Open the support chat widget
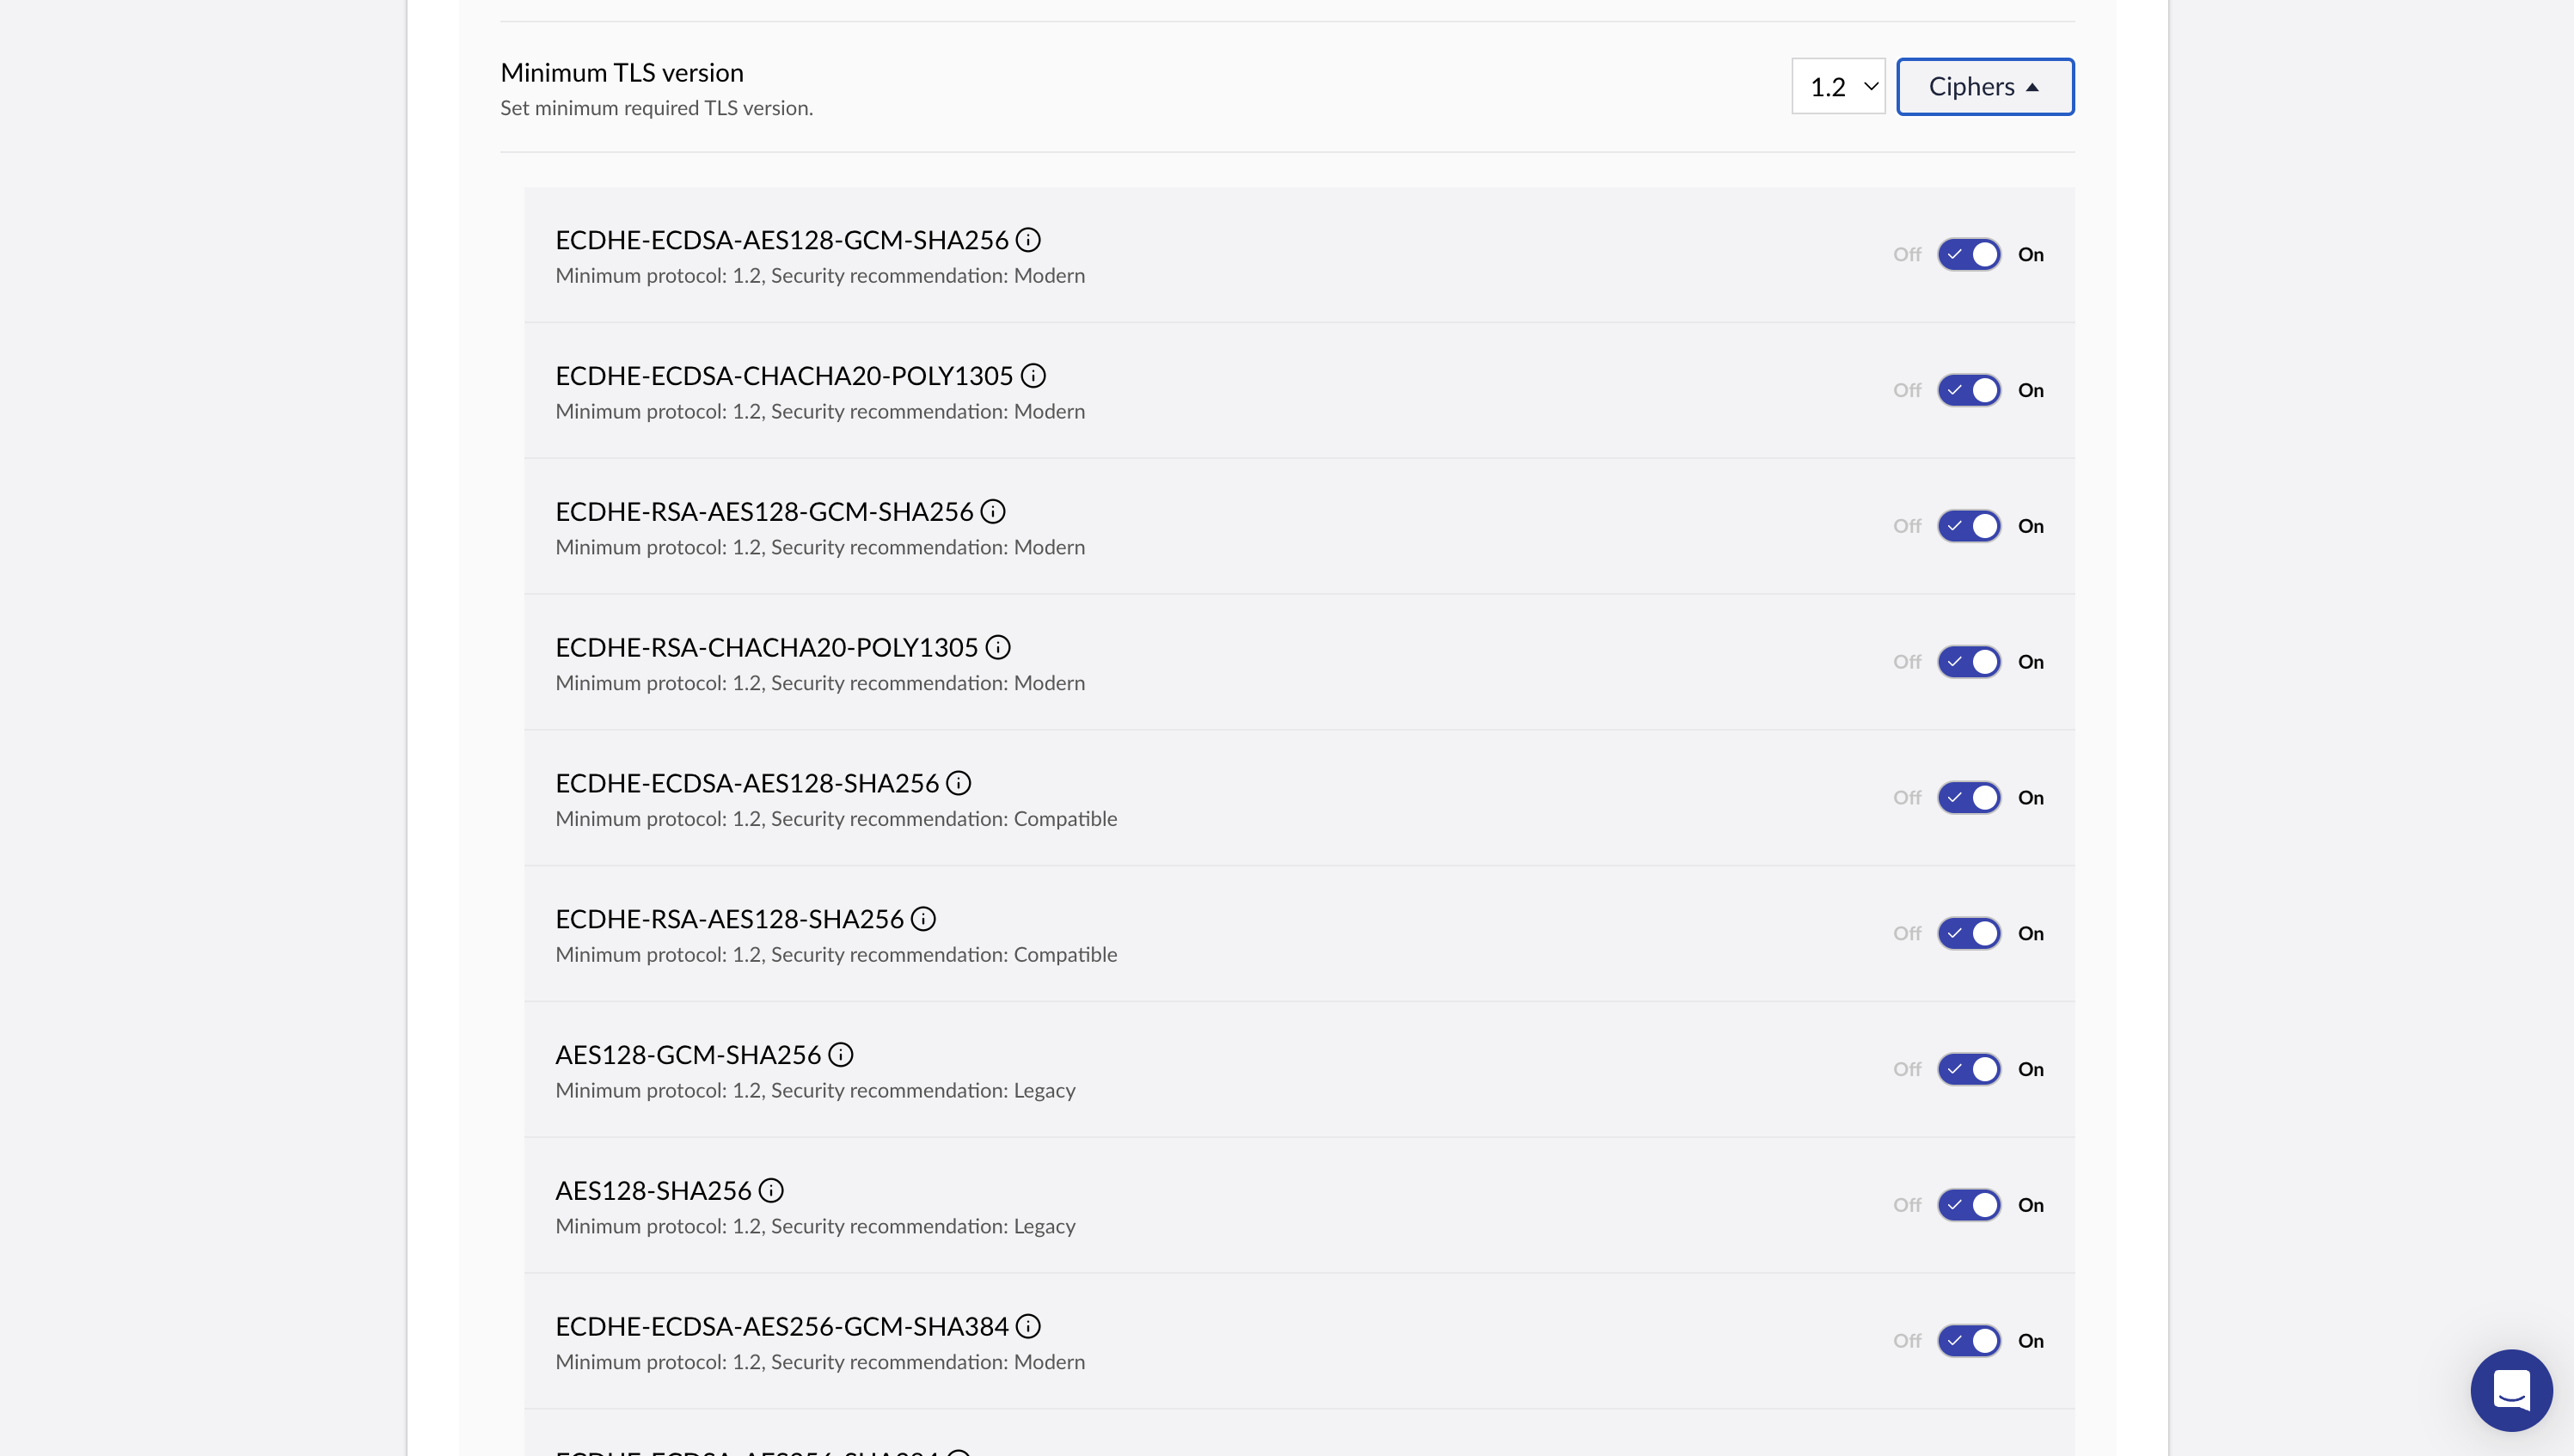 coord(2510,1390)
